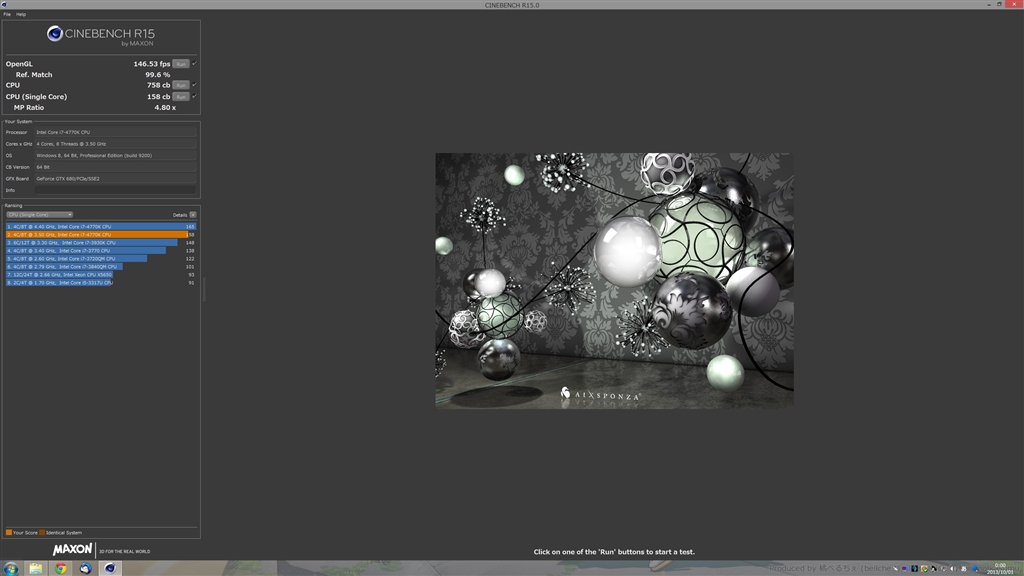The image size is (1024, 576).
Task: Toggle the CPU (Single Core) test checkbox
Action: 194,96
